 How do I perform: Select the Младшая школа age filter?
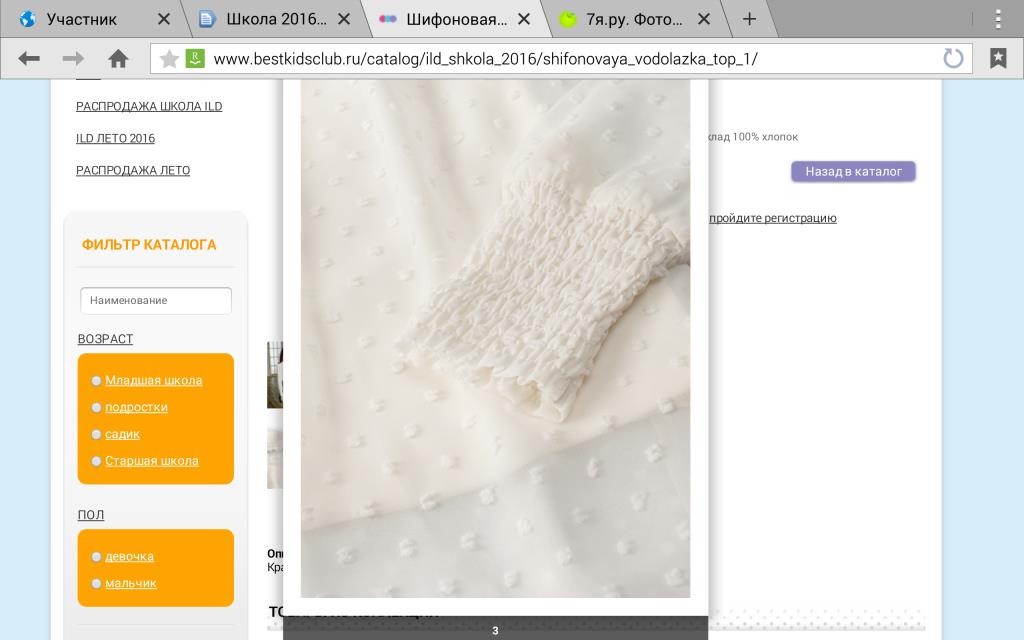[x=153, y=380]
